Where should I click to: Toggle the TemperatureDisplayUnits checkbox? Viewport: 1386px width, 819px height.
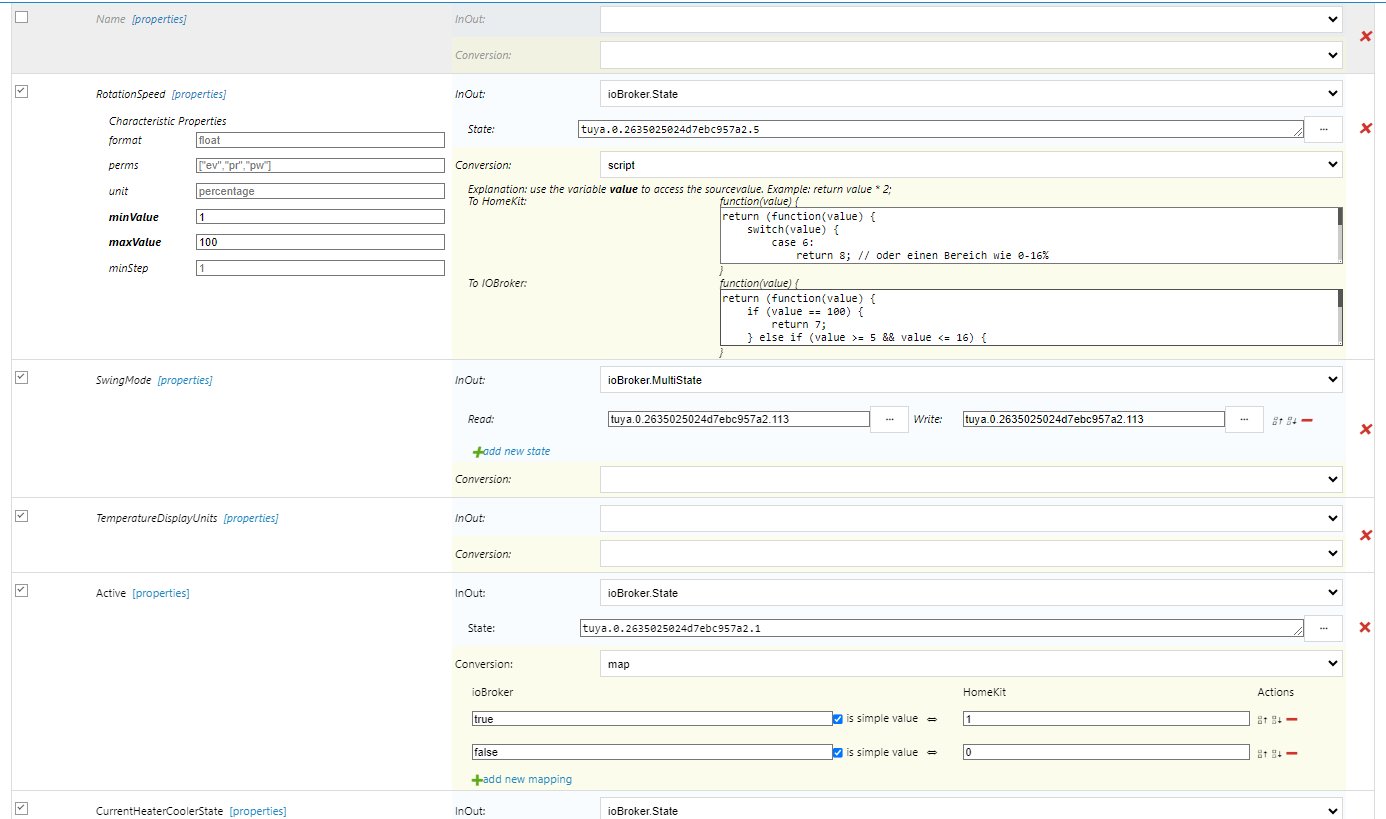tap(22, 516)
